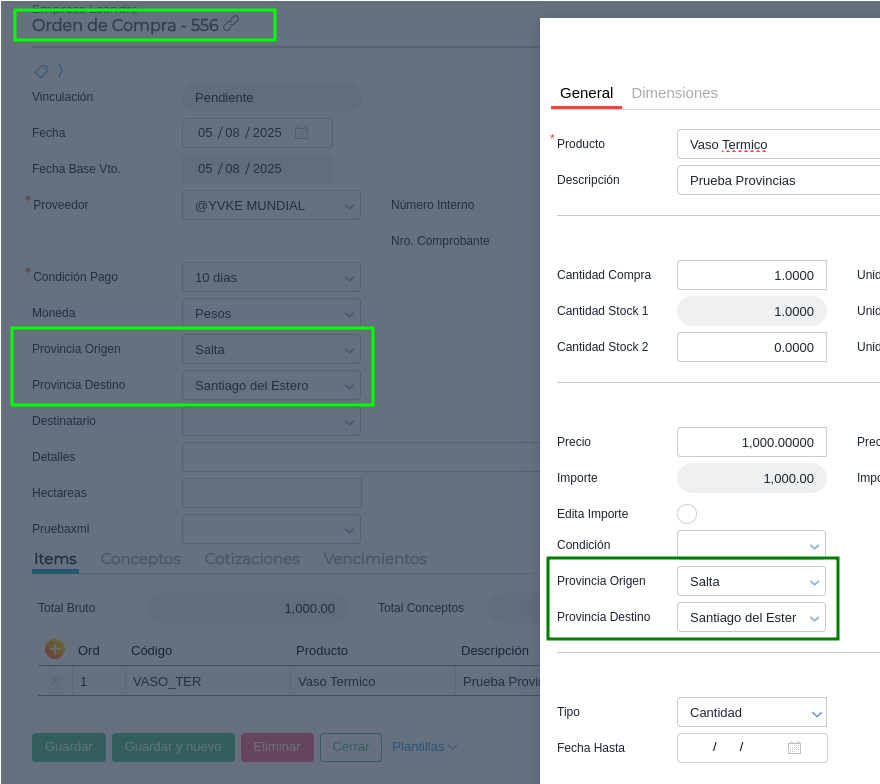The width and height of the screenshot is (880, 784).
Task: Click the Importe value 1,000.00
Action: click(x=751, y=478)
